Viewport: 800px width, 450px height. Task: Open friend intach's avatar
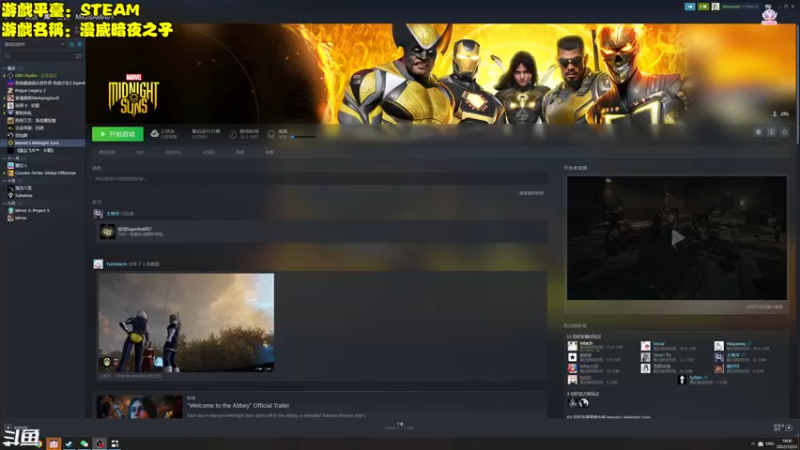572,345
